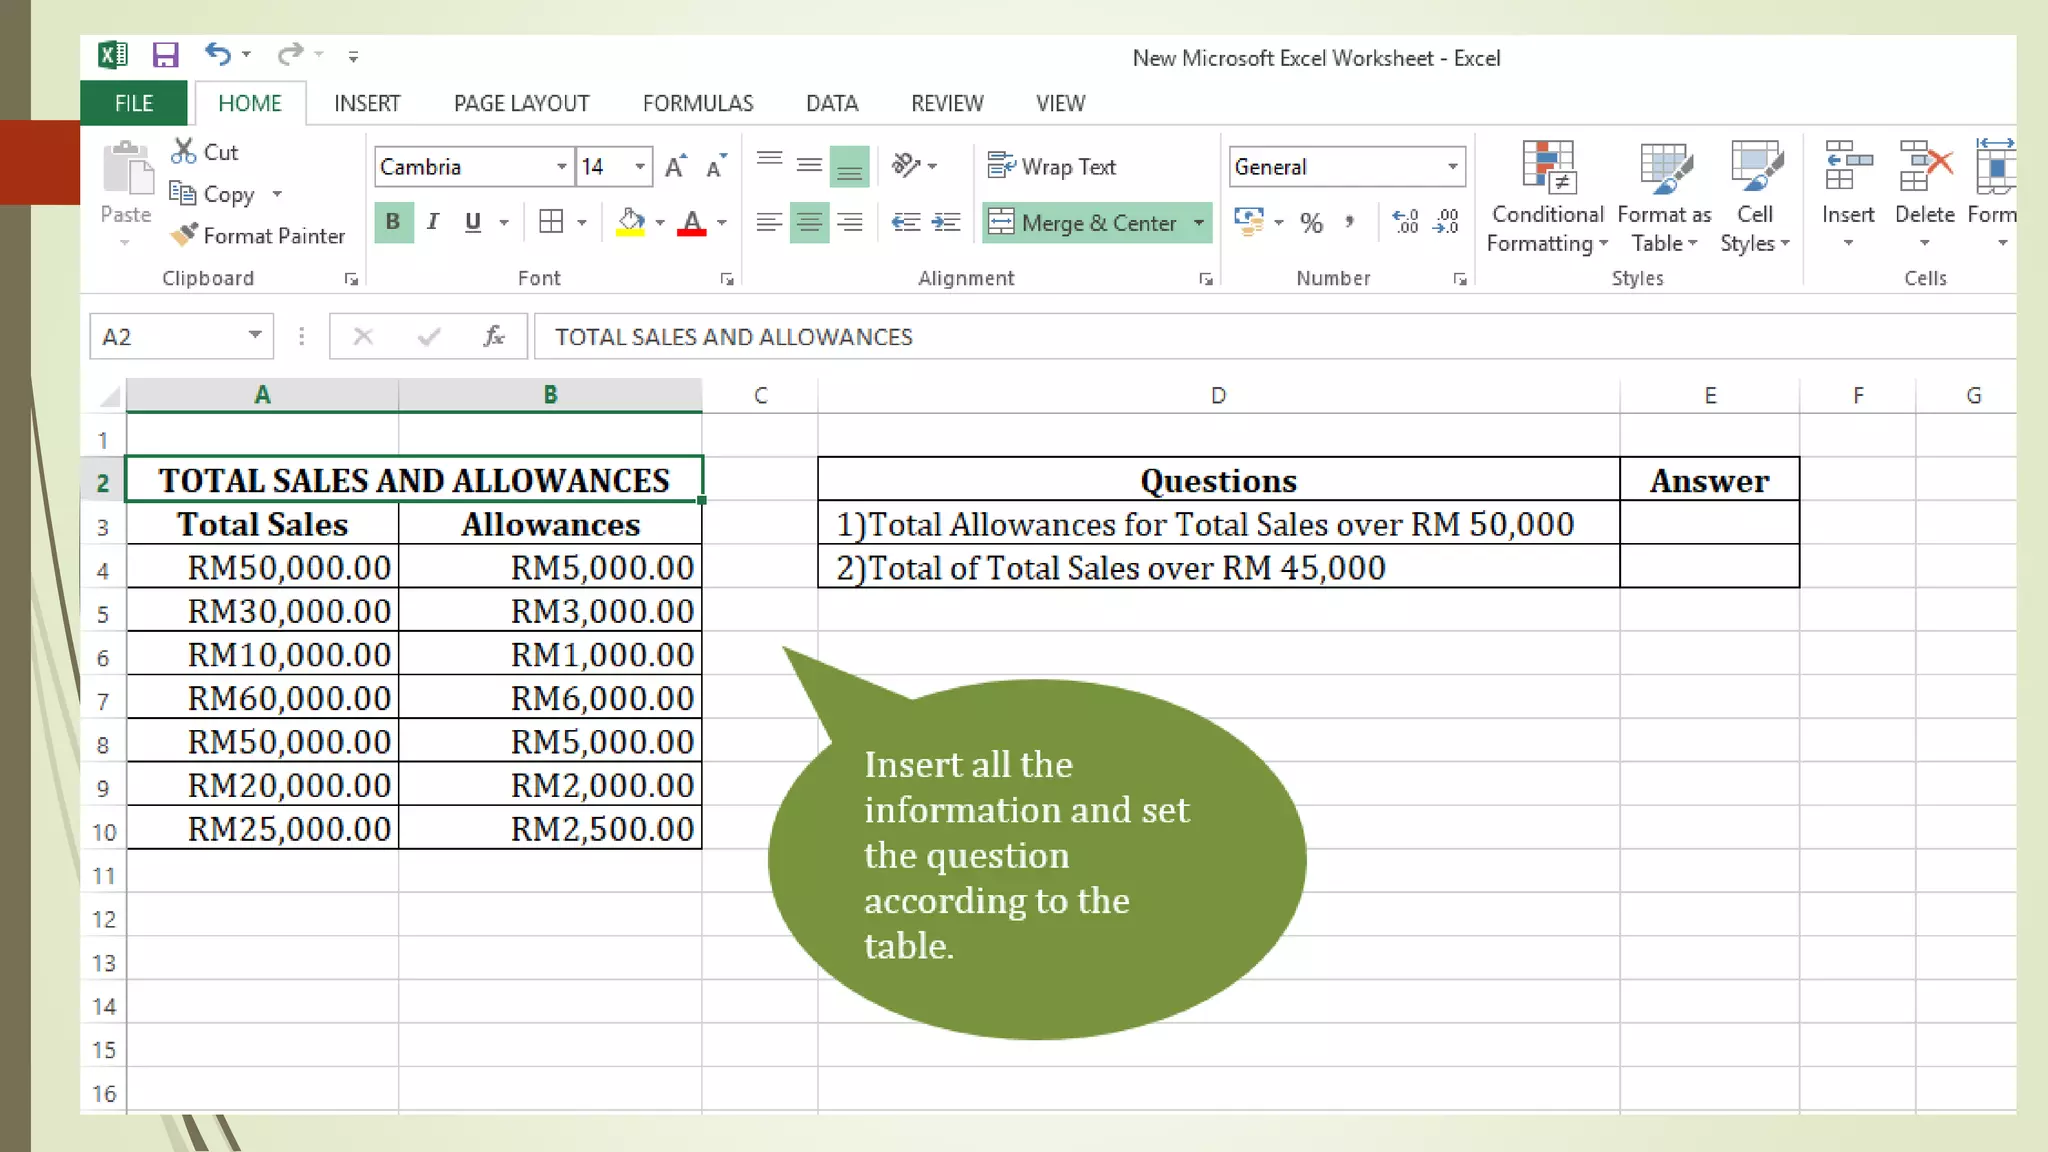Click Insert Function fx icon
Image resolution: width=2048 pixels, height=1152 pixels.
click(493, 337)
